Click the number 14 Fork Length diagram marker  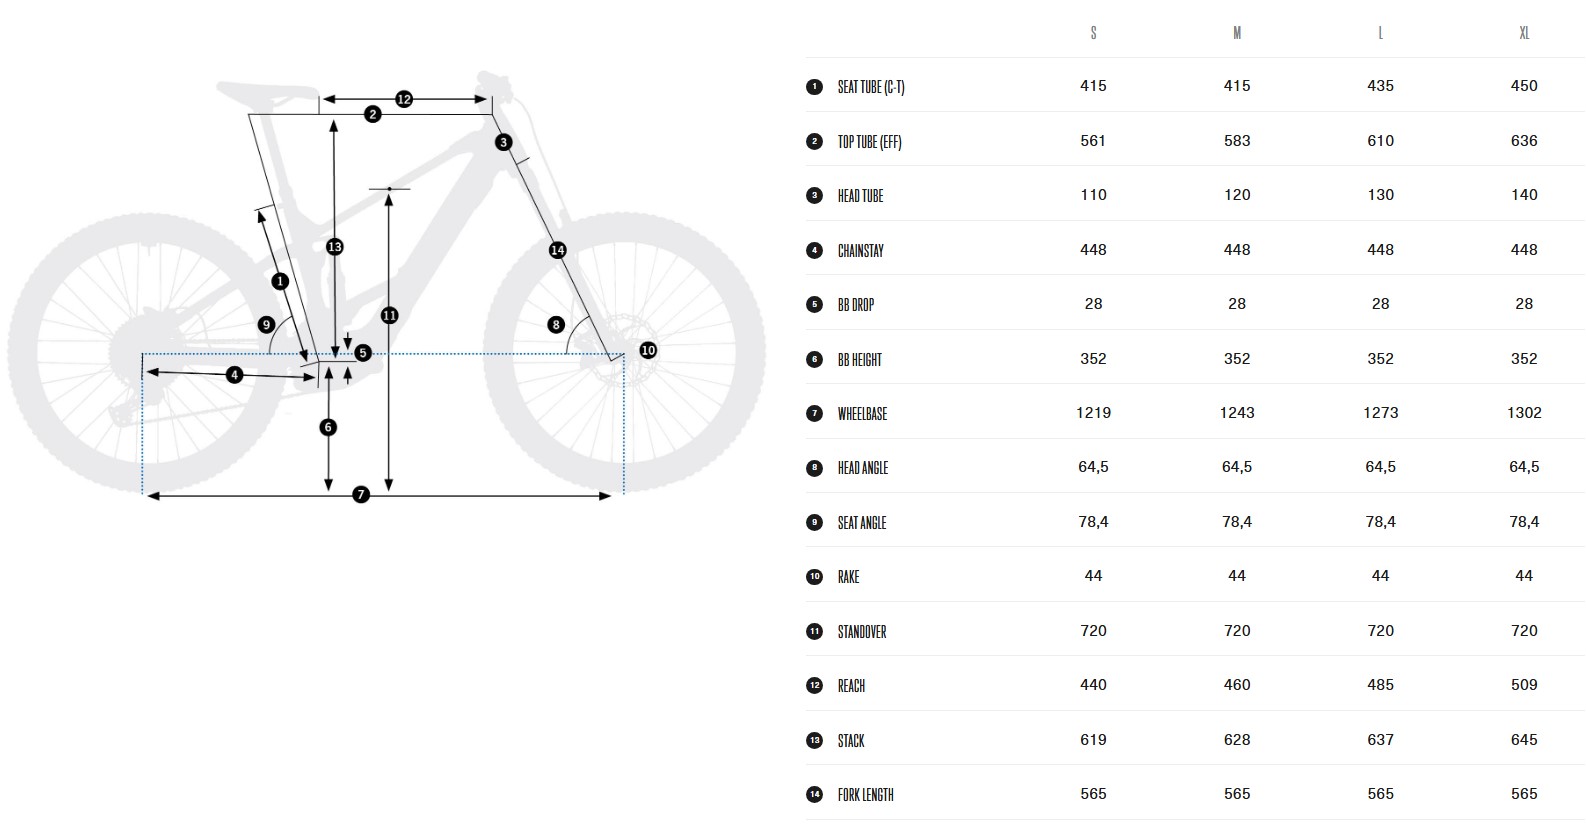[558, 250]
